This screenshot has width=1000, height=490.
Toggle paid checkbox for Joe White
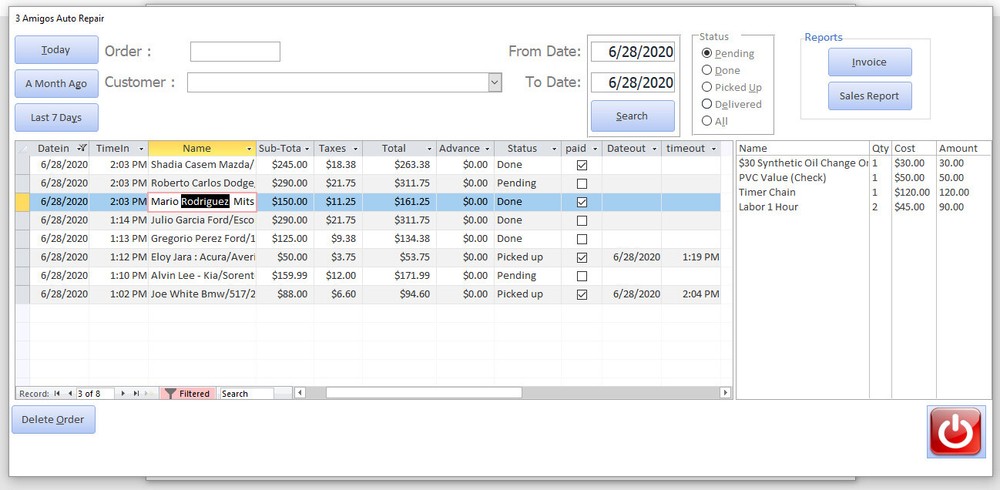pos(582,295)
